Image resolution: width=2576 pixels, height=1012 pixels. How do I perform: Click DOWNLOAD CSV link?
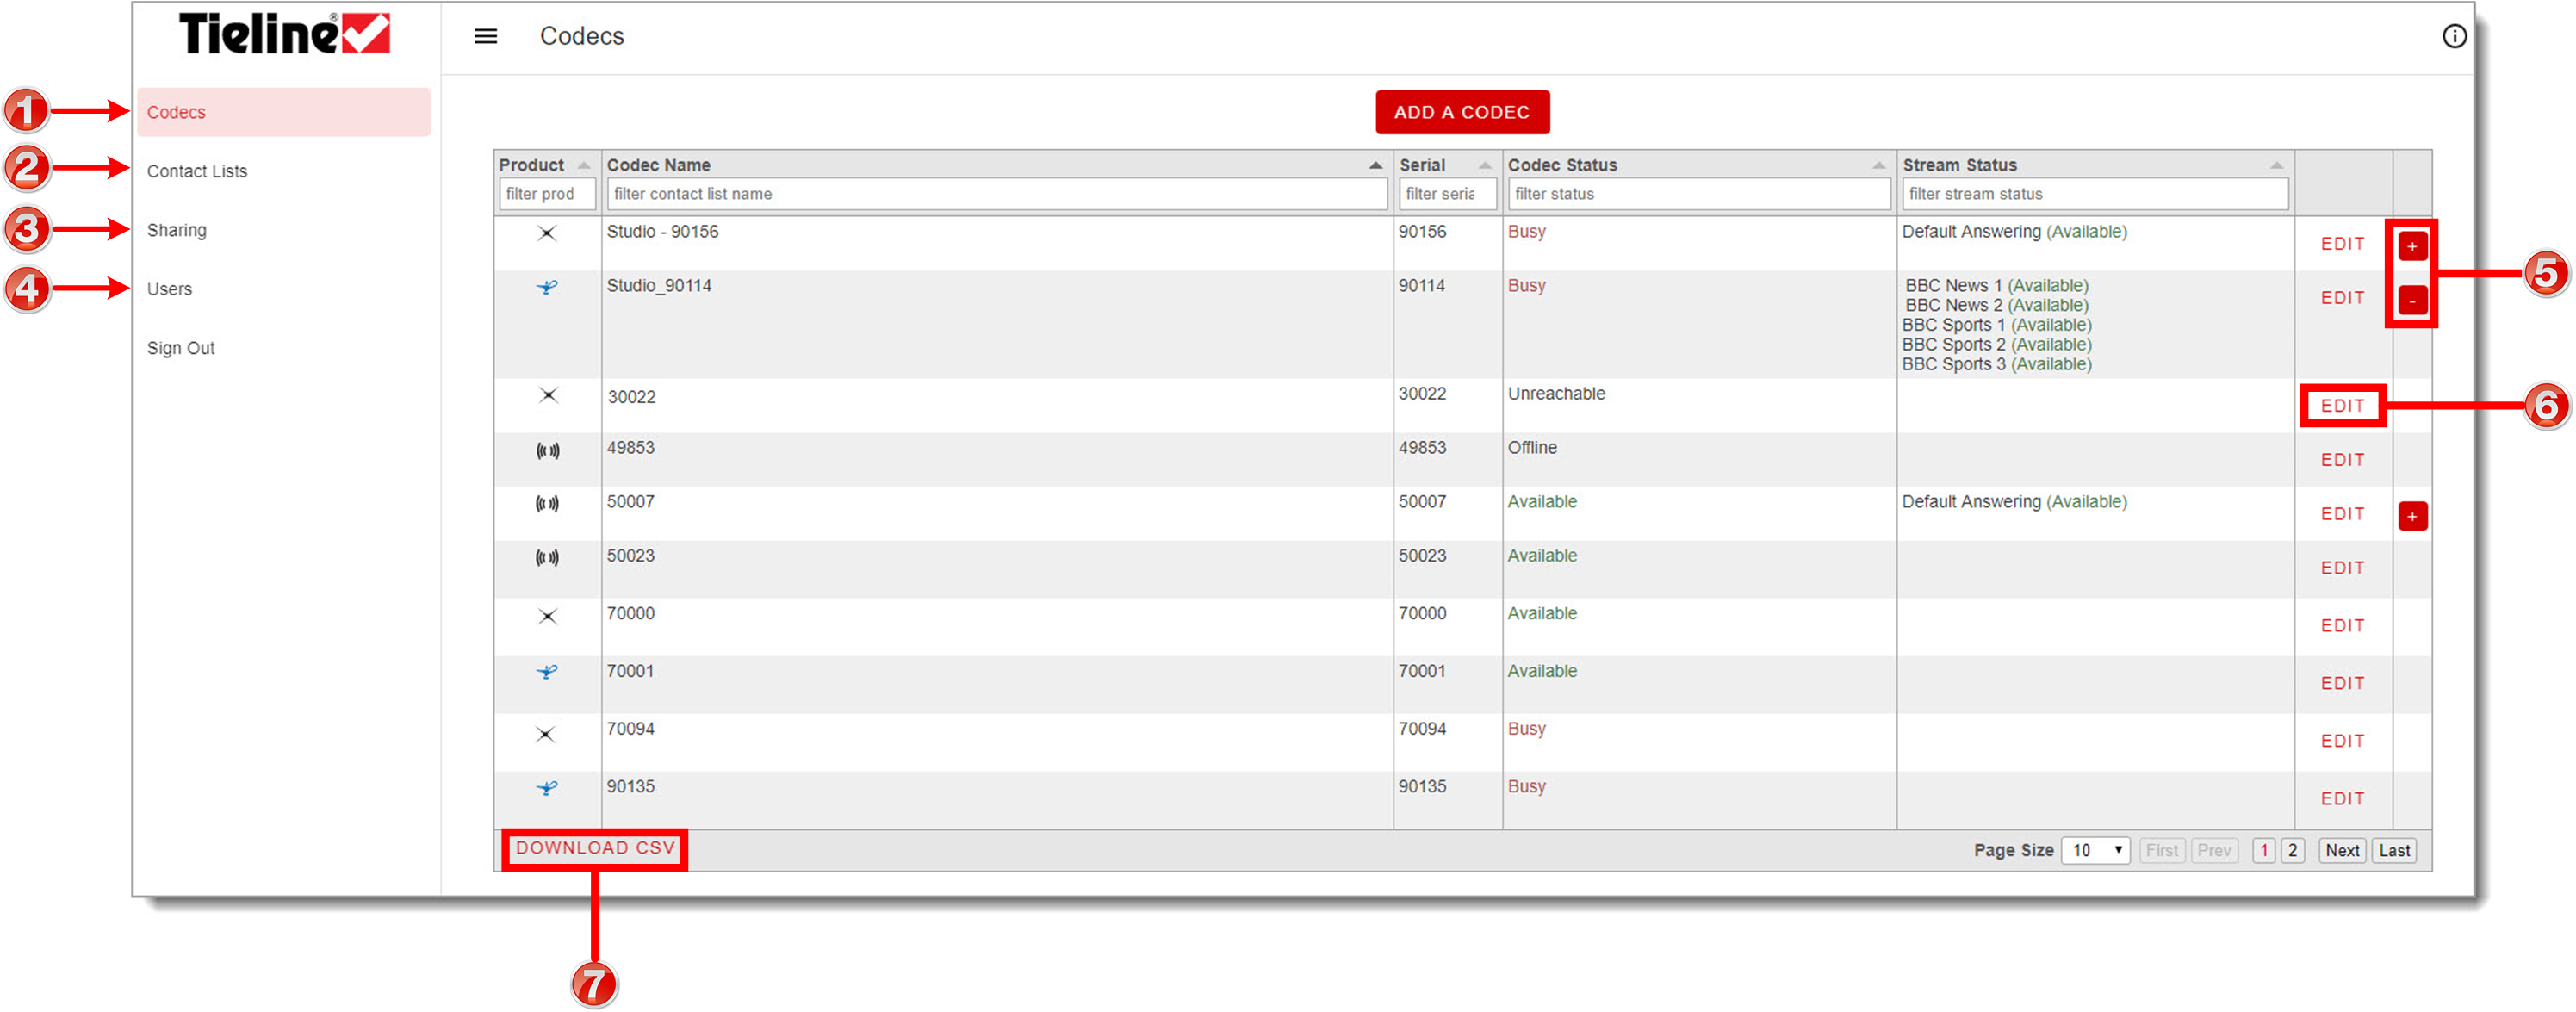(595, 849)
